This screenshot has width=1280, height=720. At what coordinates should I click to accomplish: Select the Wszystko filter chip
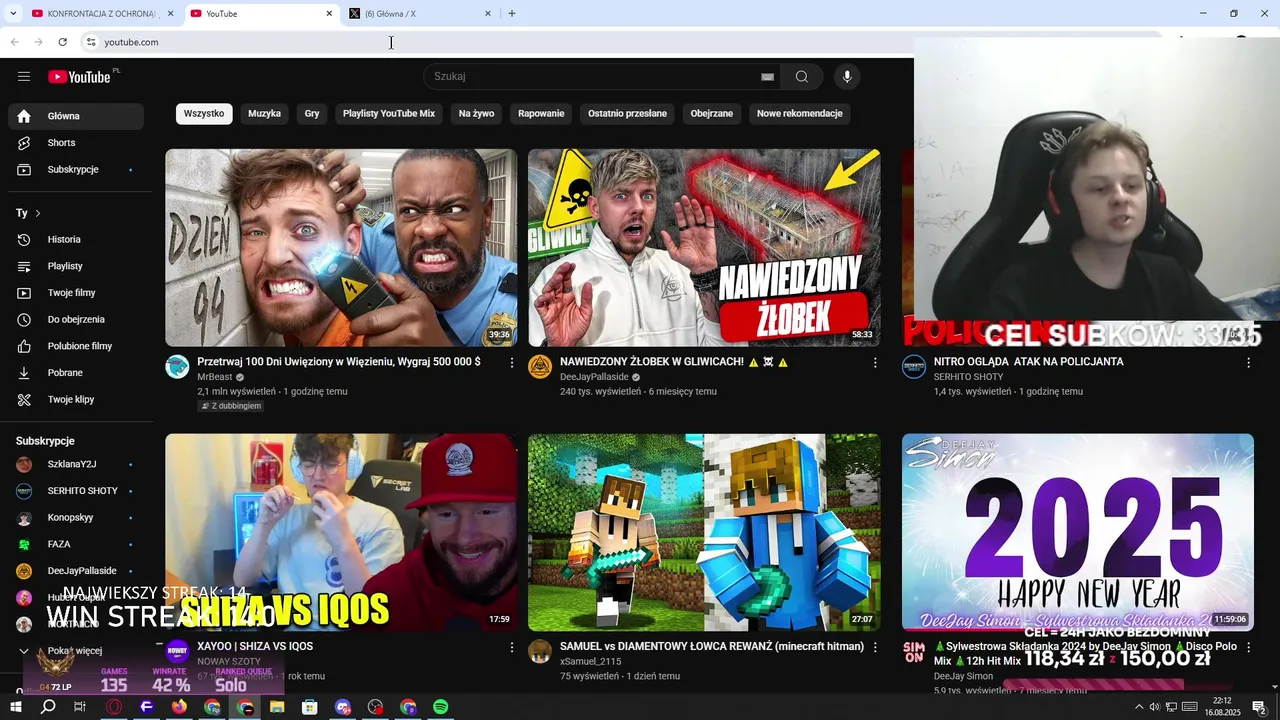[204, 114]
